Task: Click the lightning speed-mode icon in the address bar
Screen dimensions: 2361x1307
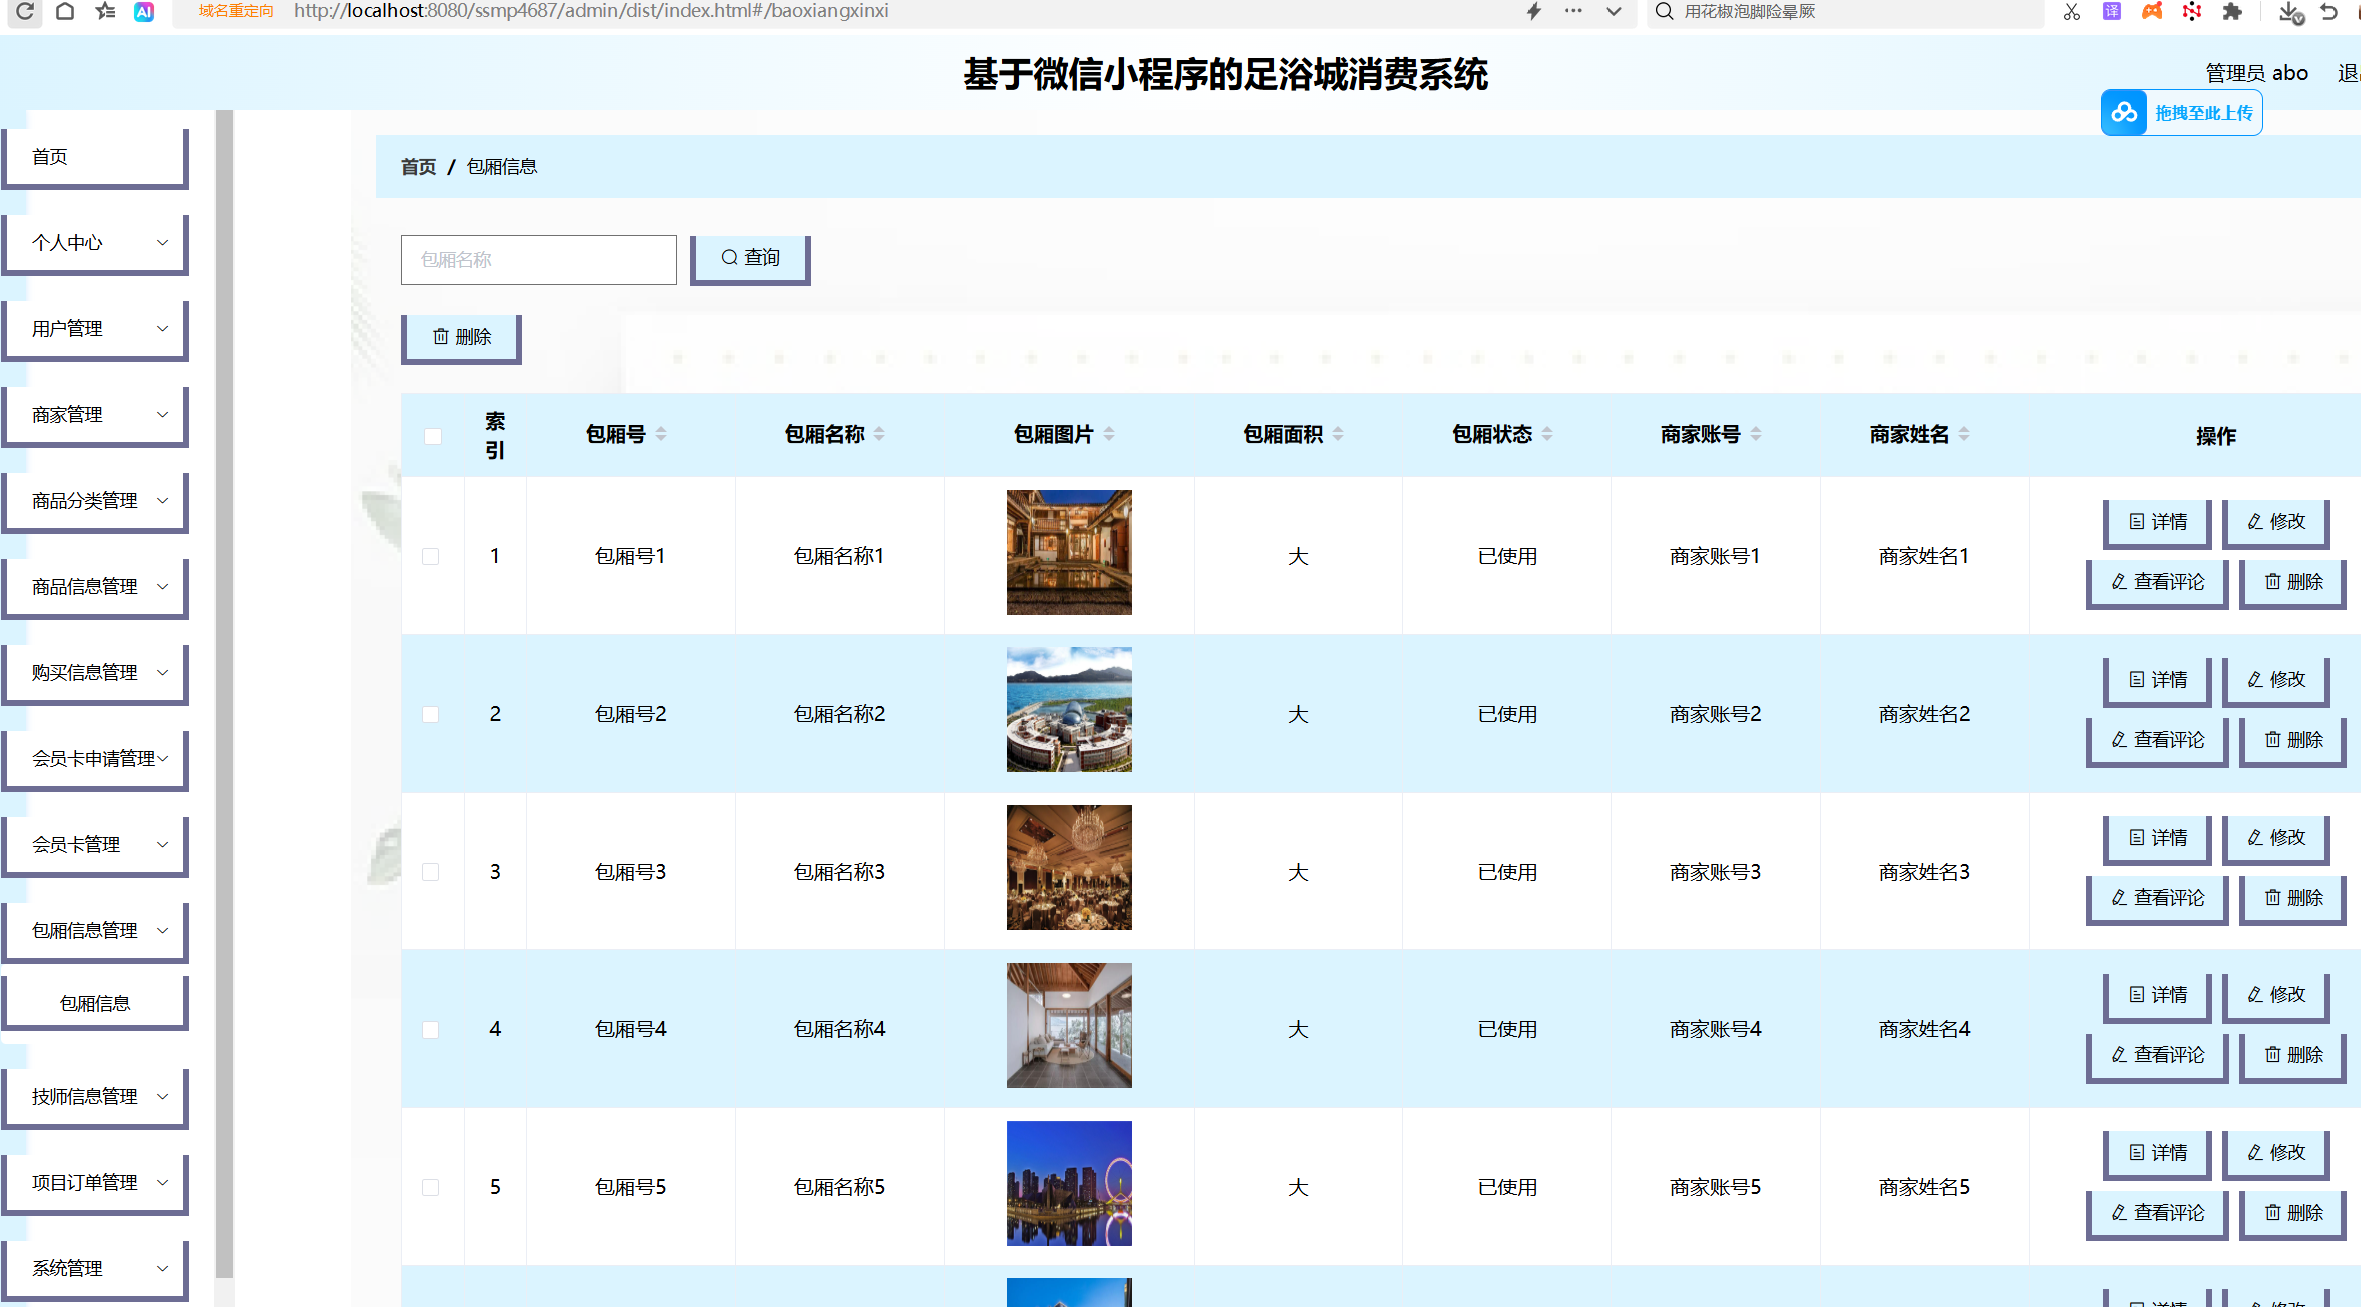Action: pyautogui.click(x=1533, y=11)
